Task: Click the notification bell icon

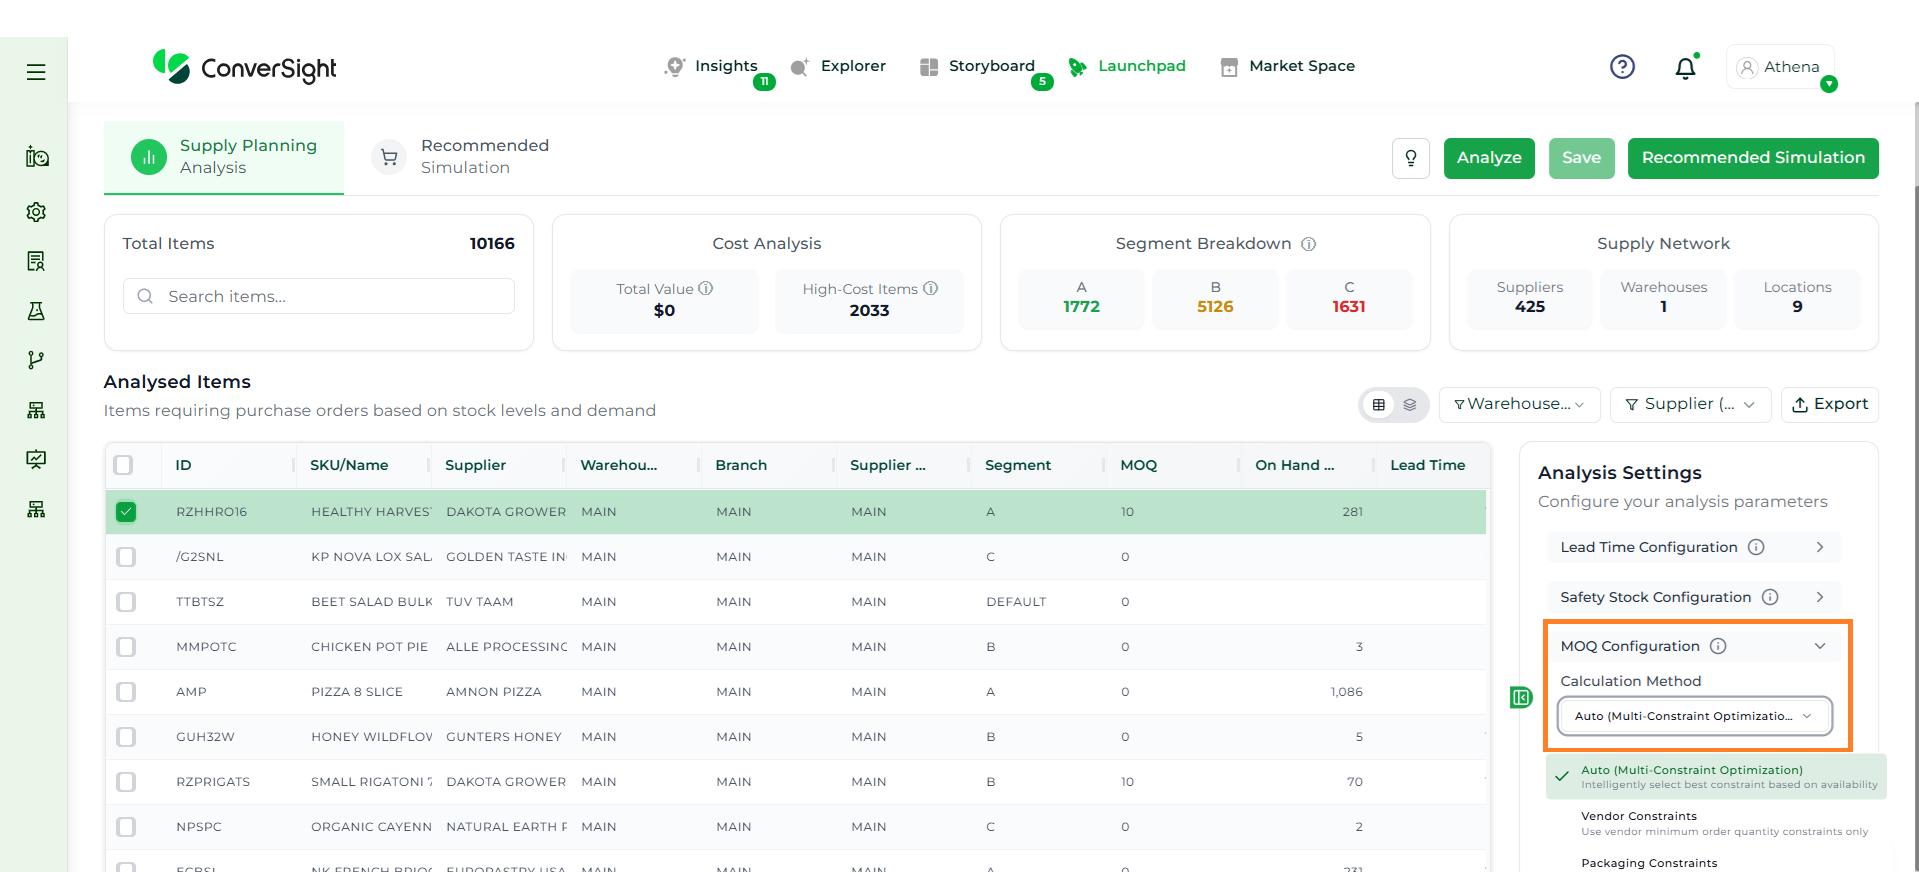Action: pos(1685,67)
